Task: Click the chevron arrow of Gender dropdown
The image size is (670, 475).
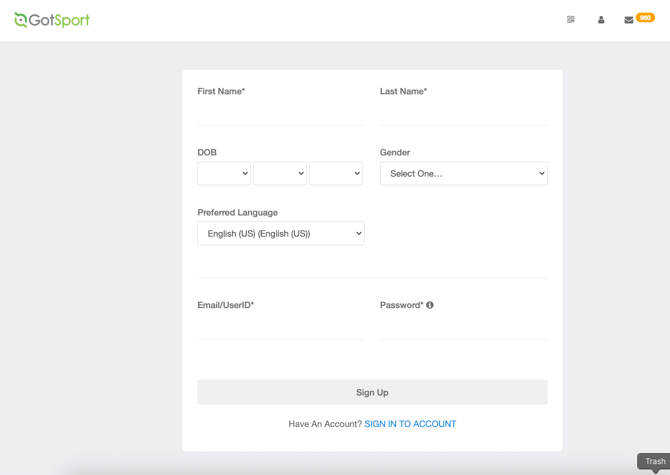Action: 541,173
